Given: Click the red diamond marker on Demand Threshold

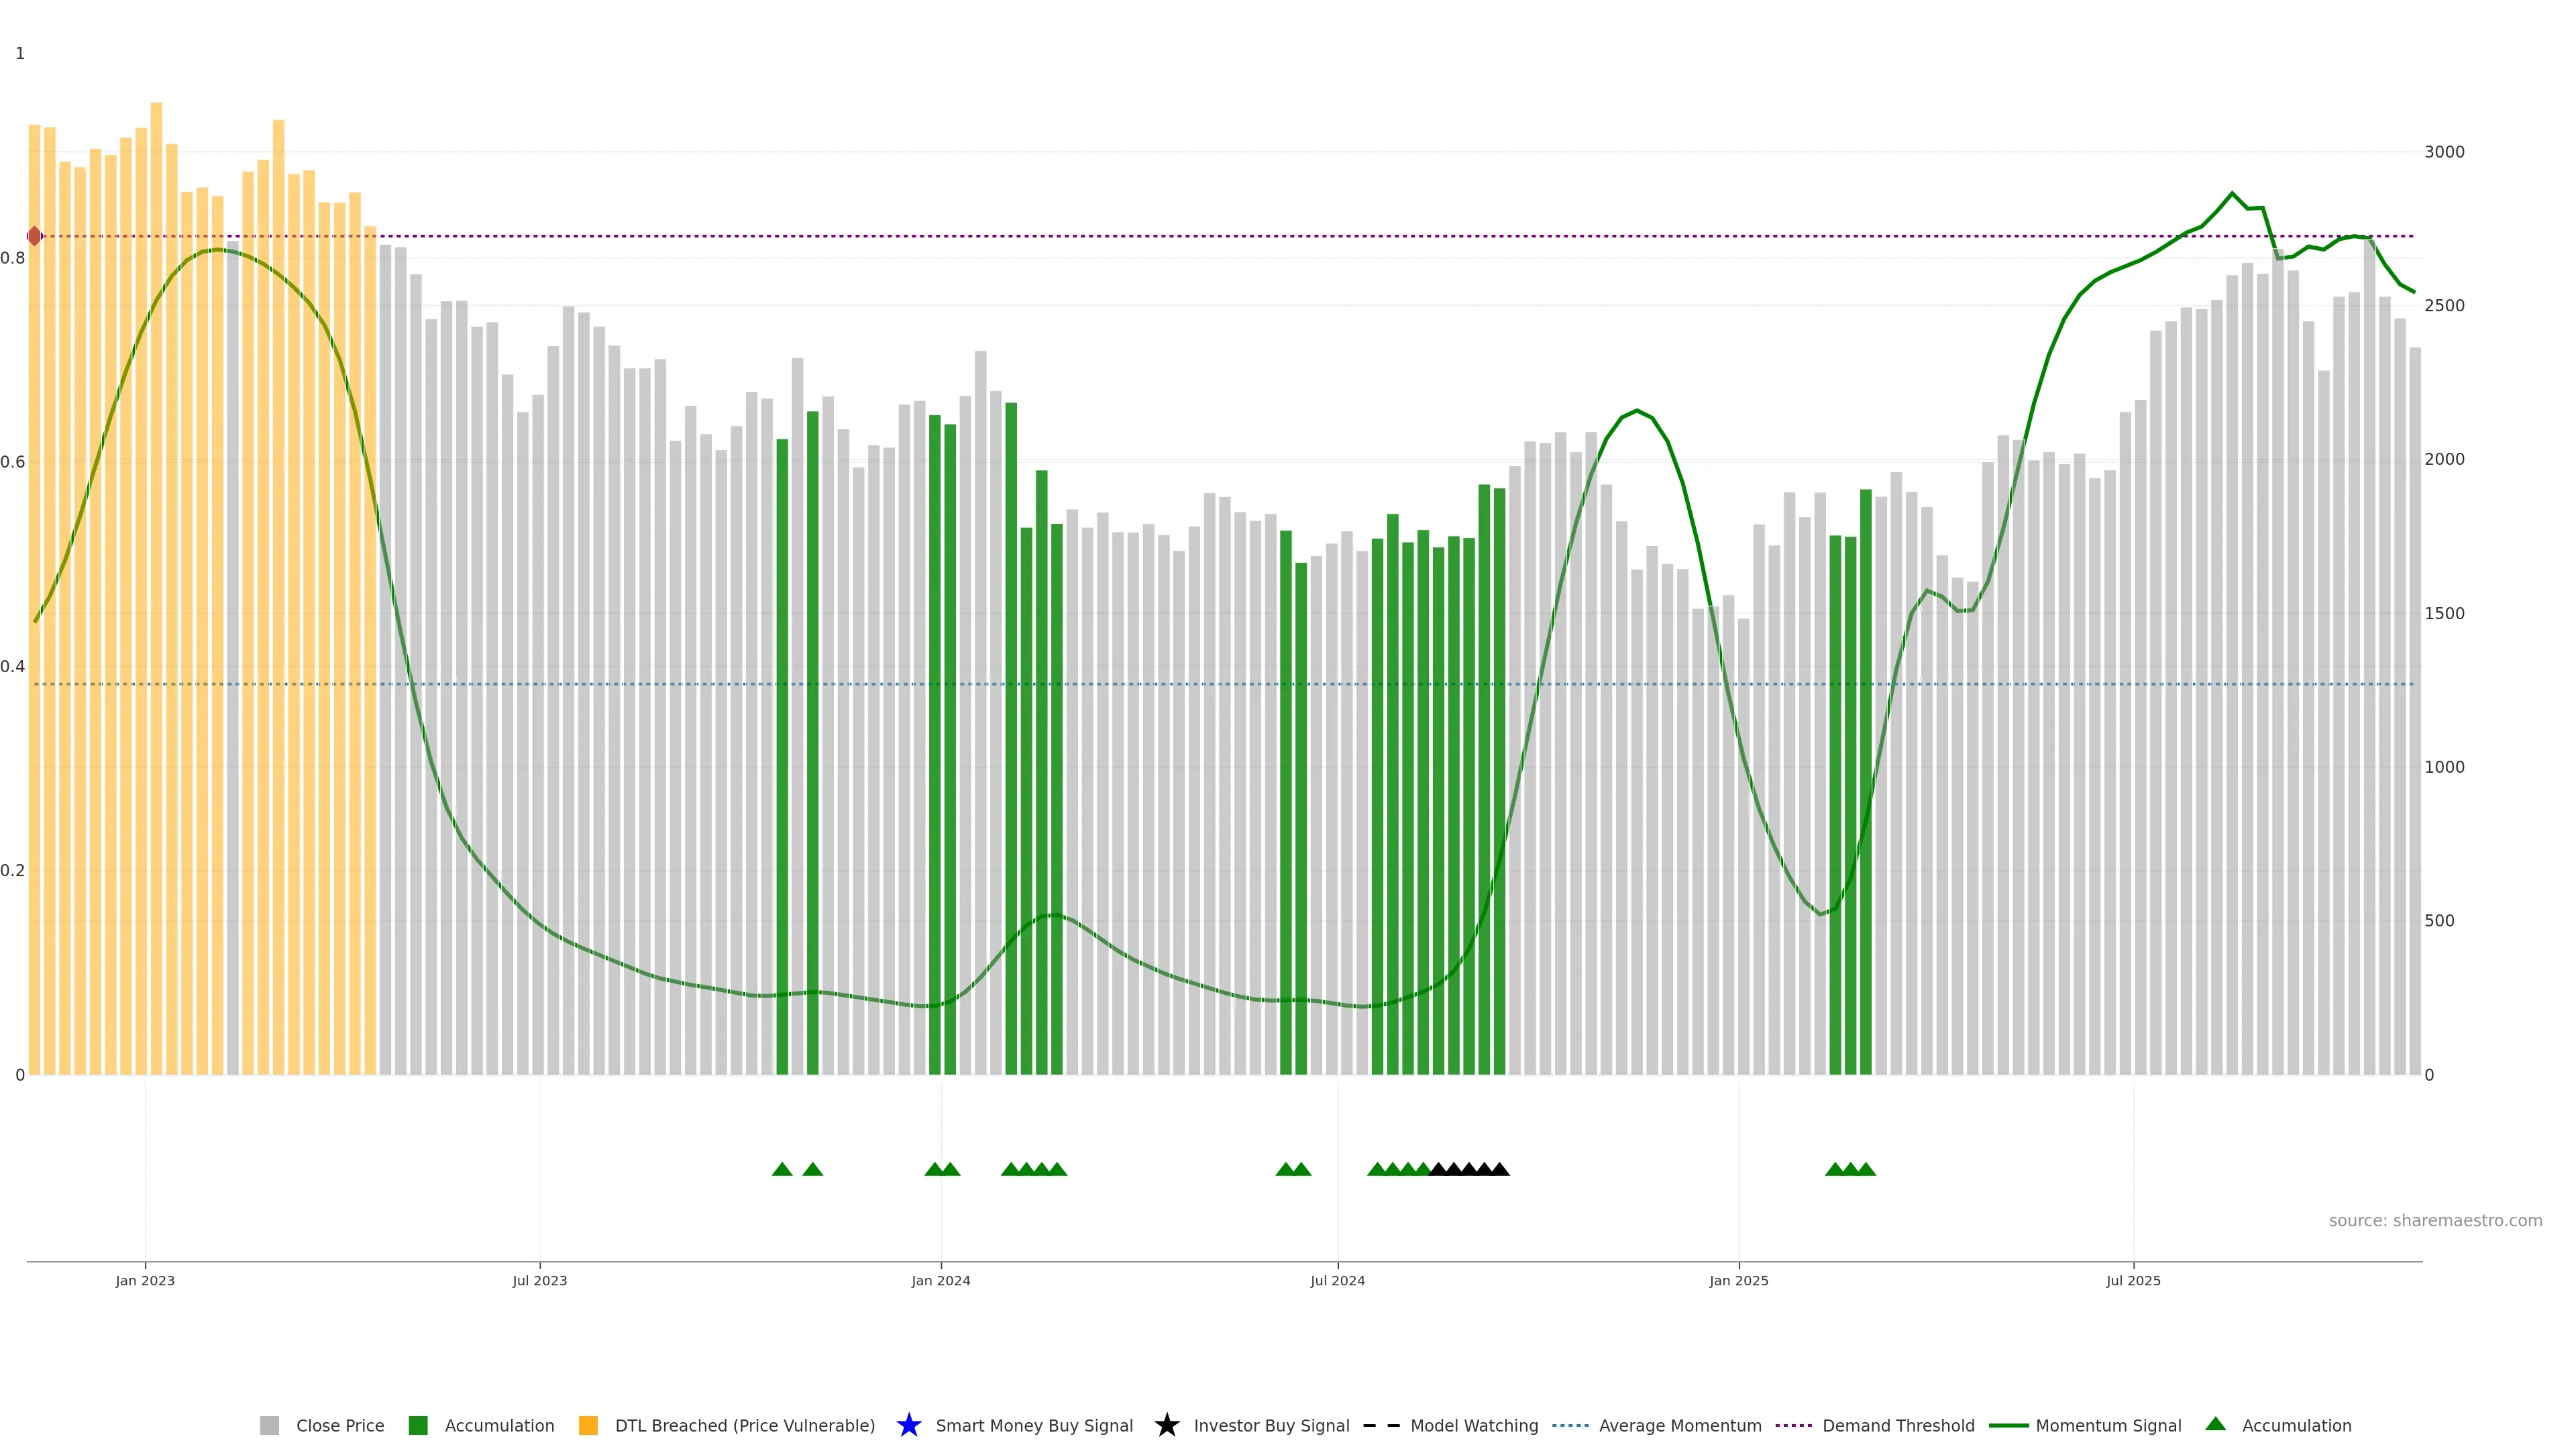Looking at the screenshot, I should point(35,236).
